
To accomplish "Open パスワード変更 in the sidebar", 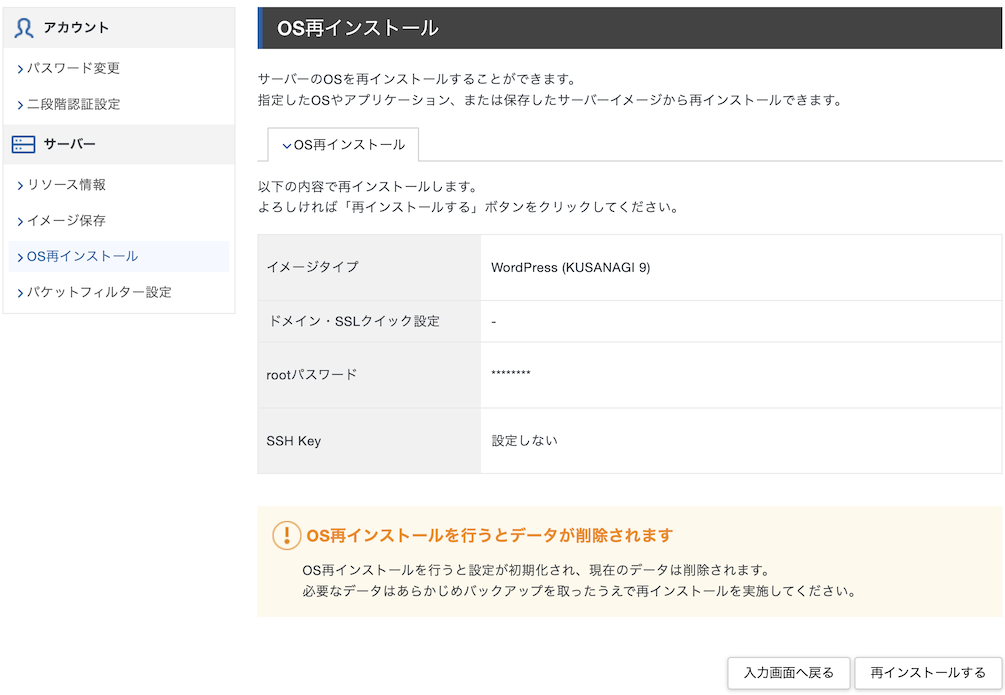I will pos(73,69).
